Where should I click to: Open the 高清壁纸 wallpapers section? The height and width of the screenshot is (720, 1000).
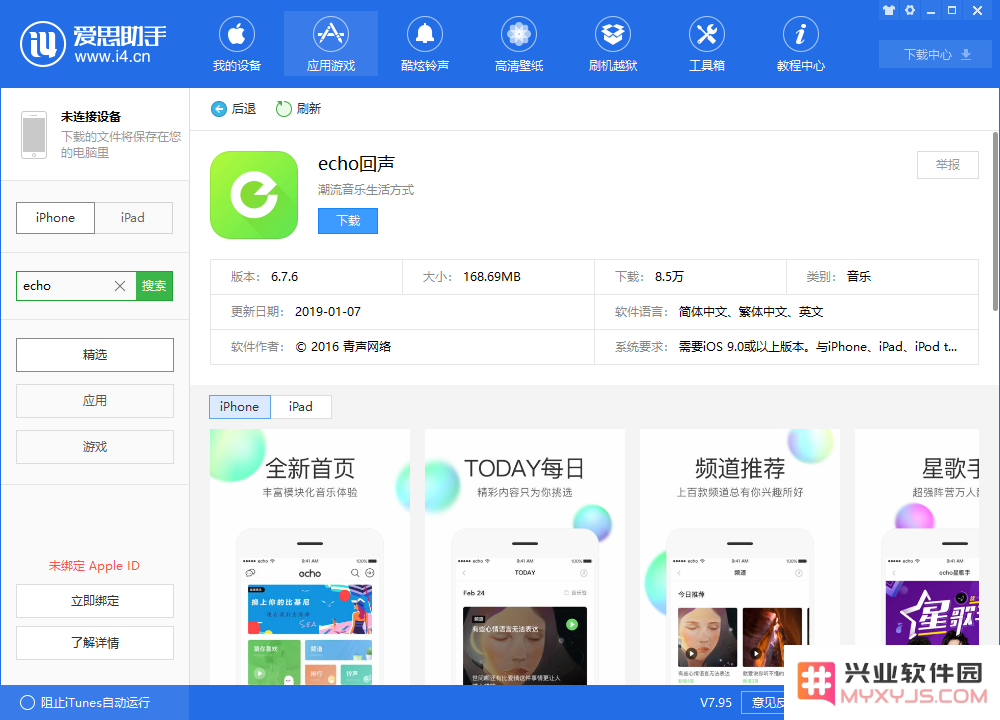click(518, 44)
